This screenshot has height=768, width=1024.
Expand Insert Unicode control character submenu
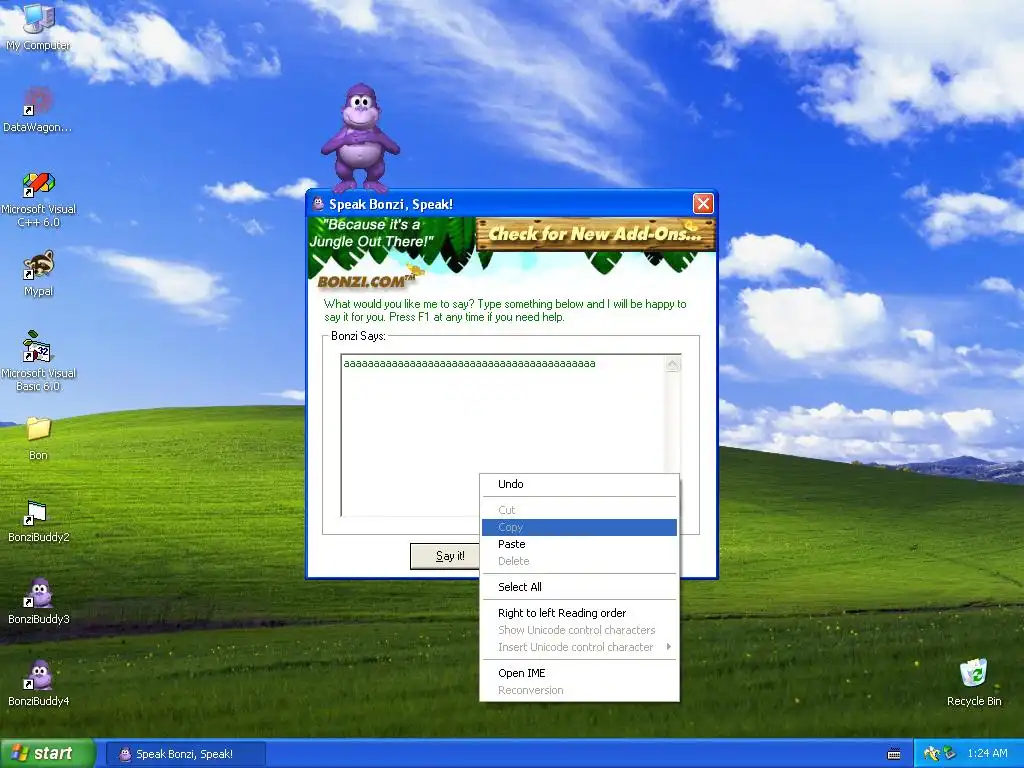click(579, 647)
